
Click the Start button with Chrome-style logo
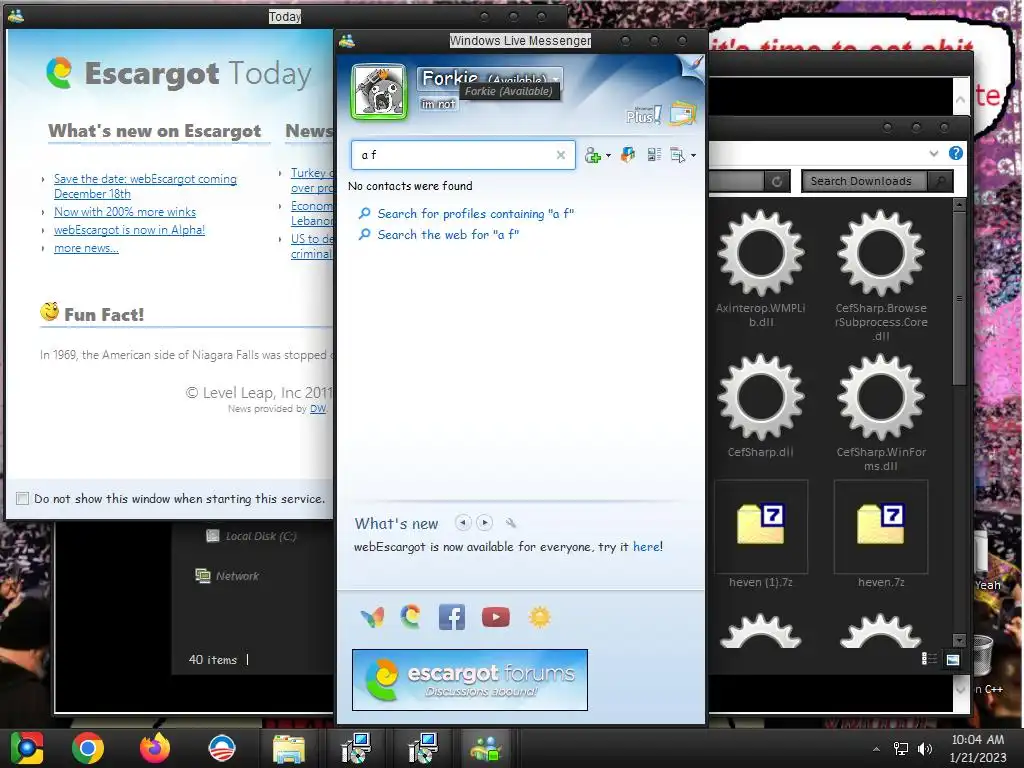tap(26, 748)
